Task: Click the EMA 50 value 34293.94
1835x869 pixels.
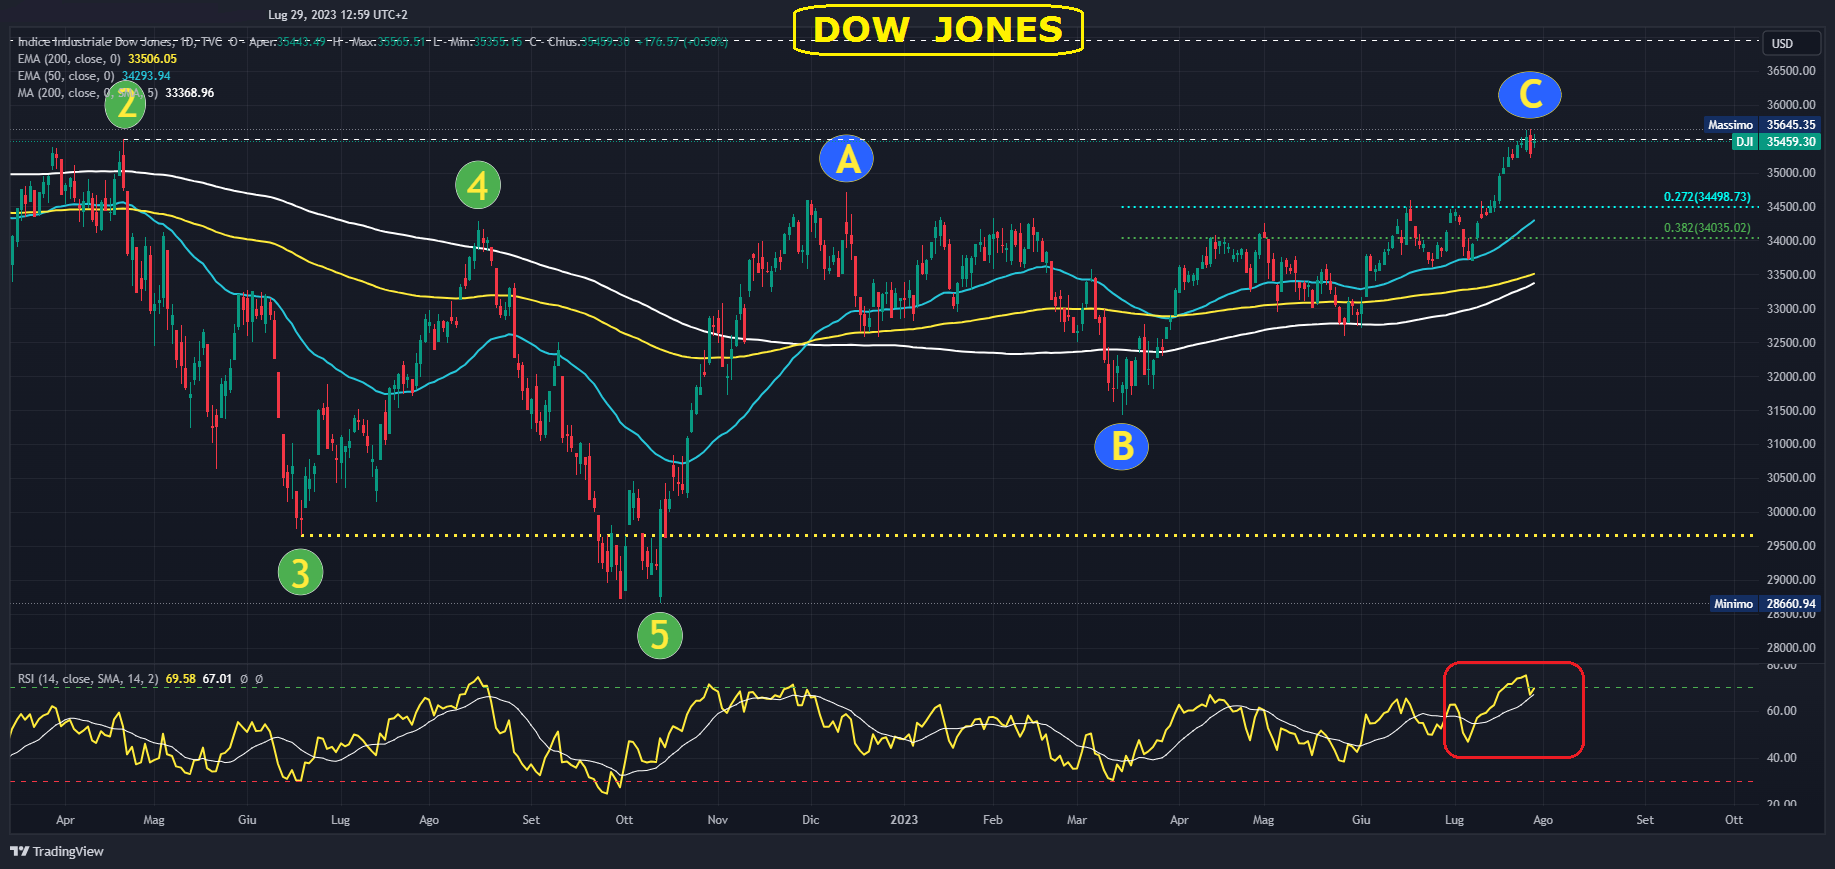Action: pos(146,76)
